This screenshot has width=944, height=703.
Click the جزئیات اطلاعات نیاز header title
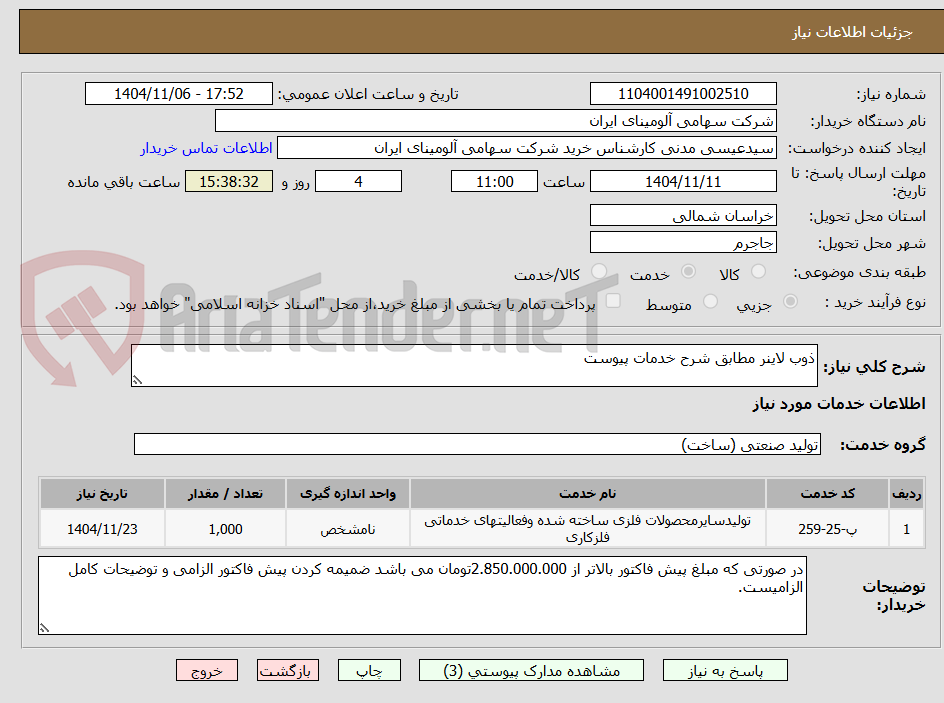852,32
